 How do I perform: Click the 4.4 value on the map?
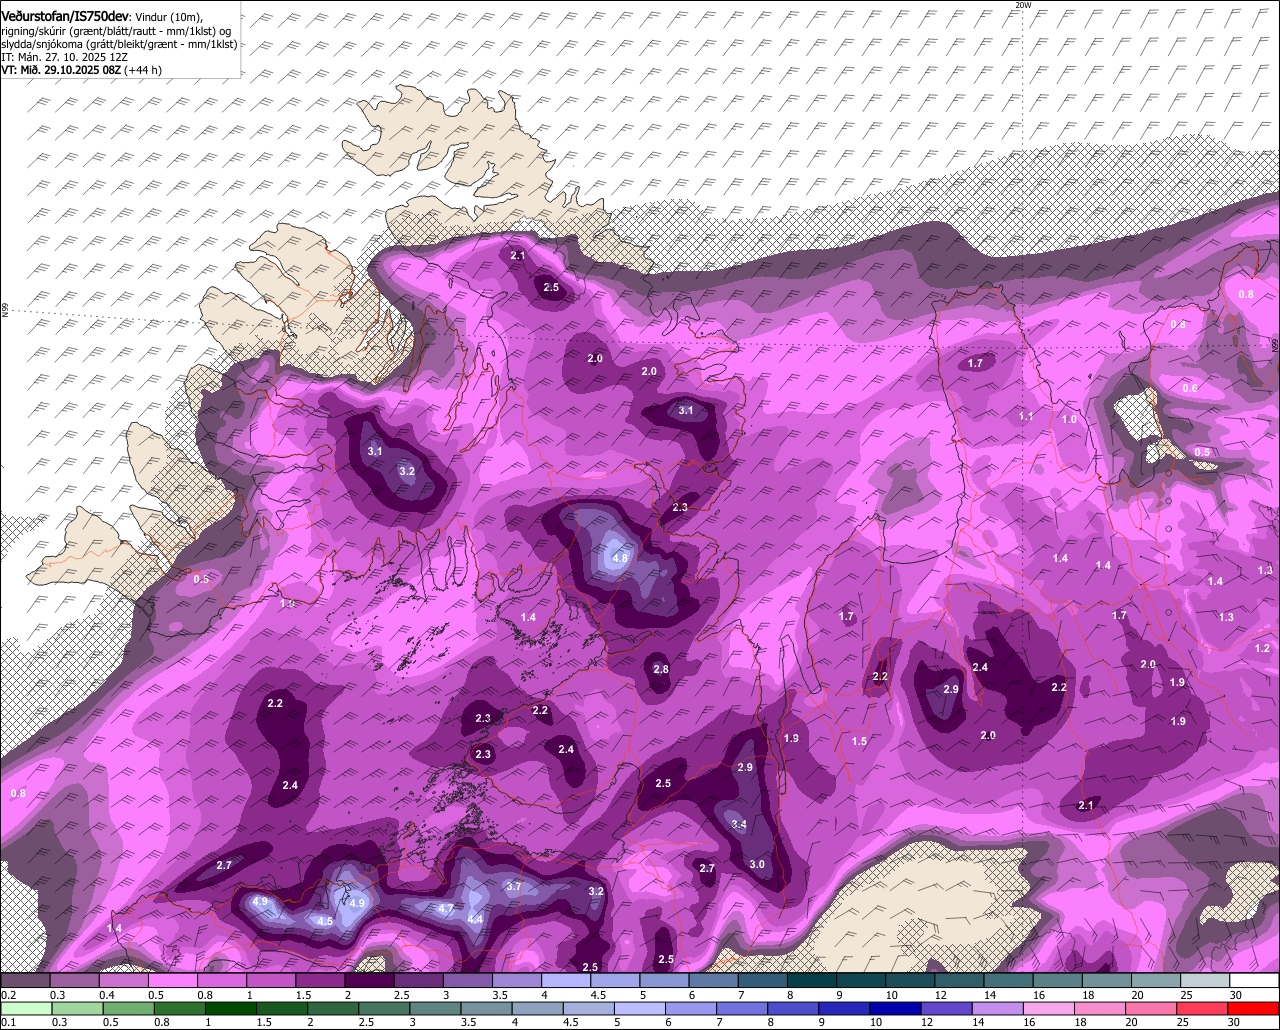click(x=476, y=919)
